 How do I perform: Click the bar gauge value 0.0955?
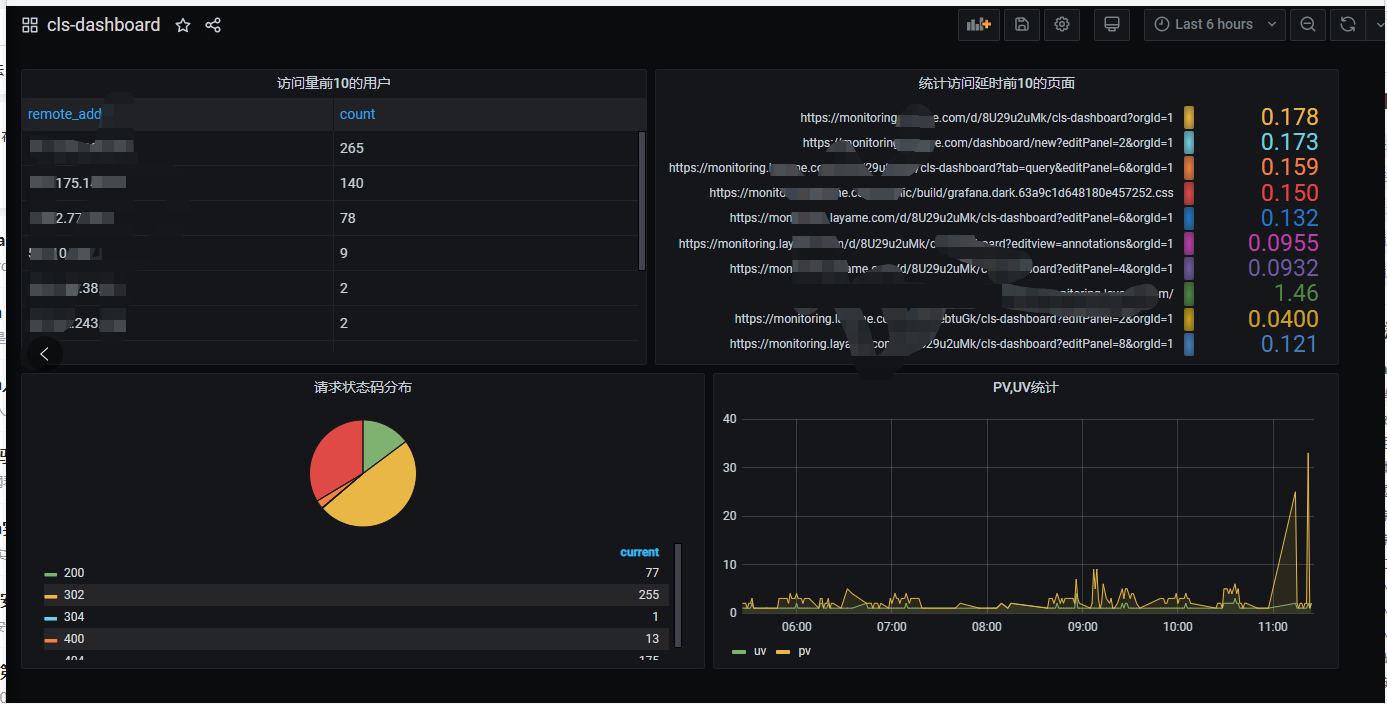click(1283, 243)
